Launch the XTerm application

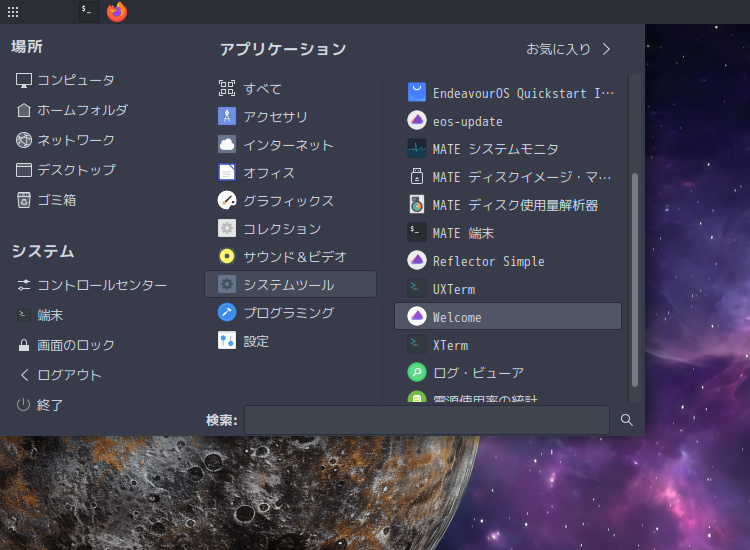pyautogui.click(x=507, y=344)
